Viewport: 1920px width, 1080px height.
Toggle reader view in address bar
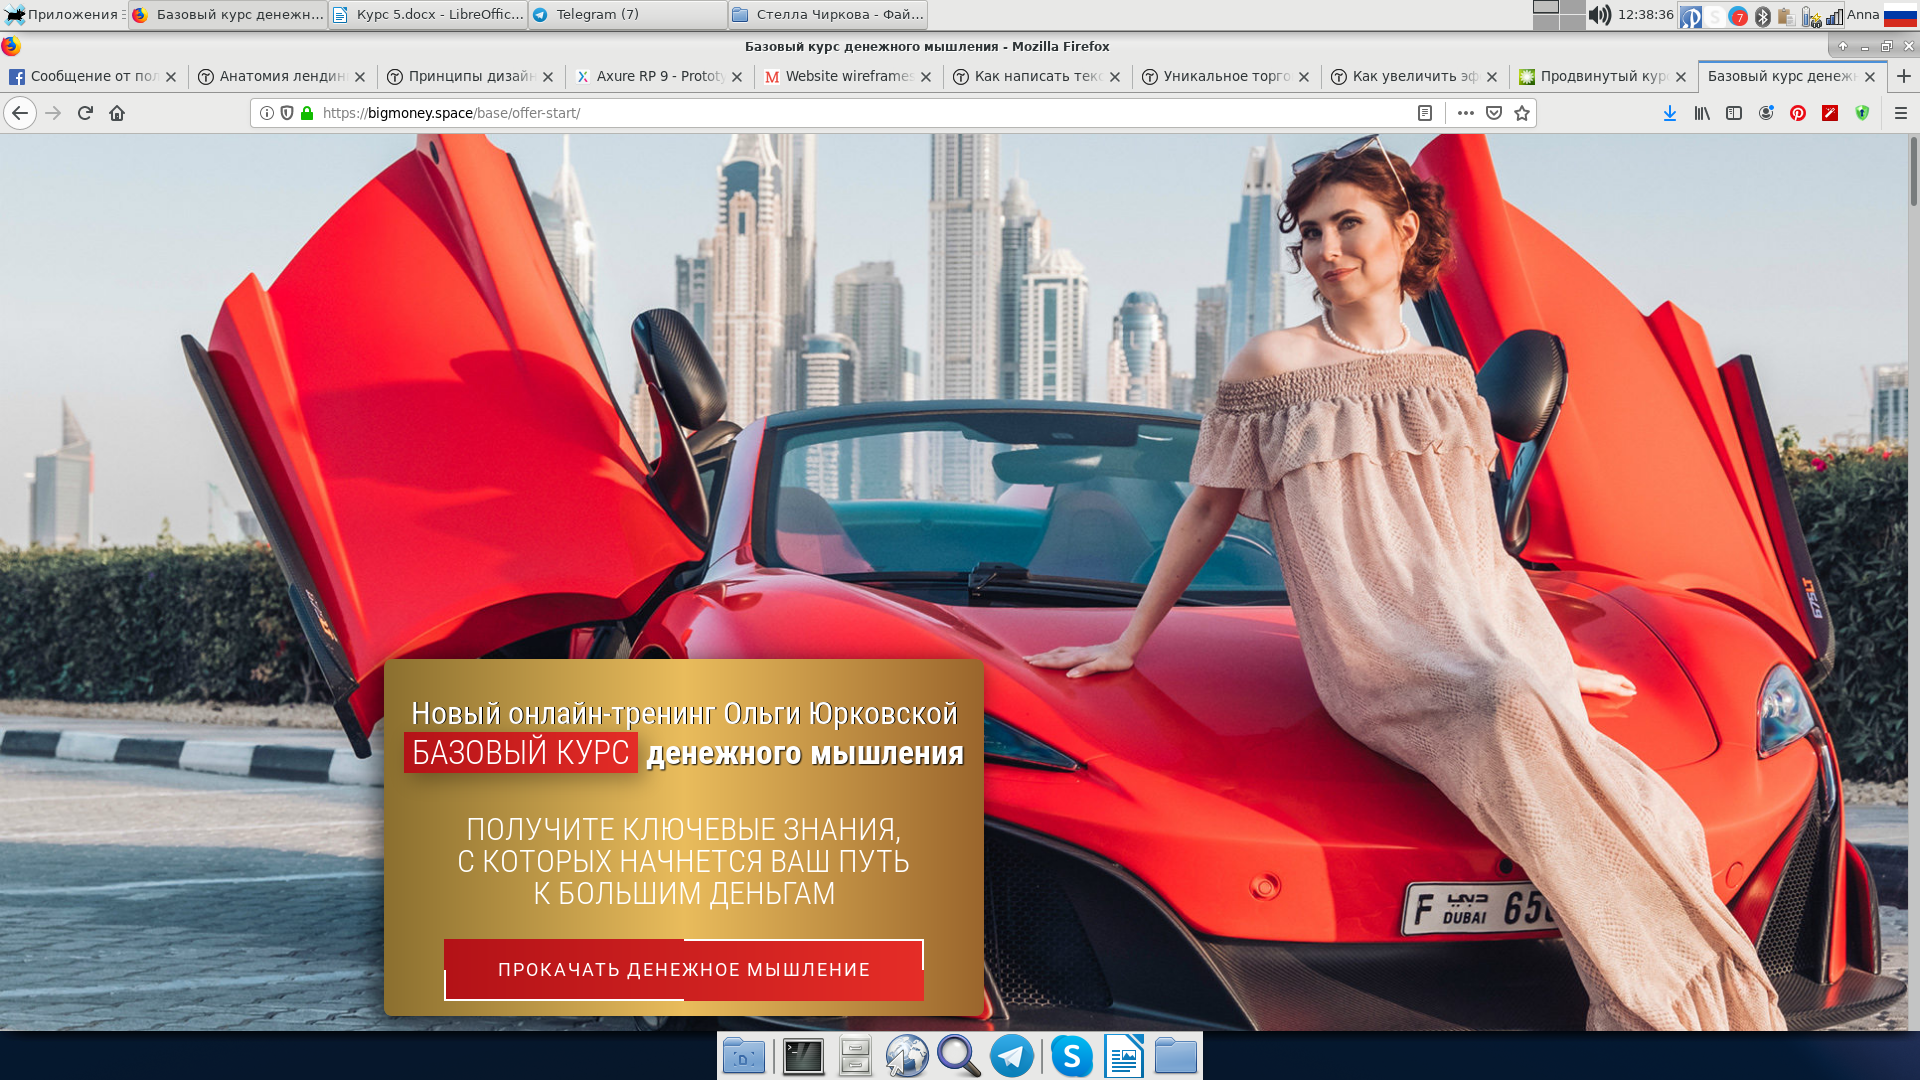[1425, 113]
